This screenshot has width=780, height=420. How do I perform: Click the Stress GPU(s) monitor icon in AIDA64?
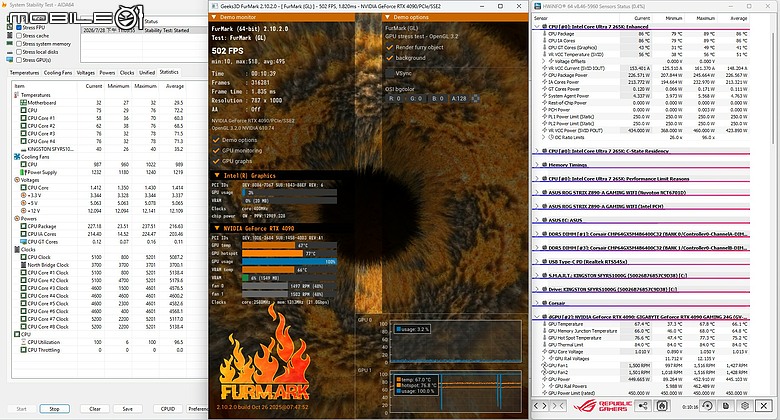pyautogui.click(x=10, y=60)
